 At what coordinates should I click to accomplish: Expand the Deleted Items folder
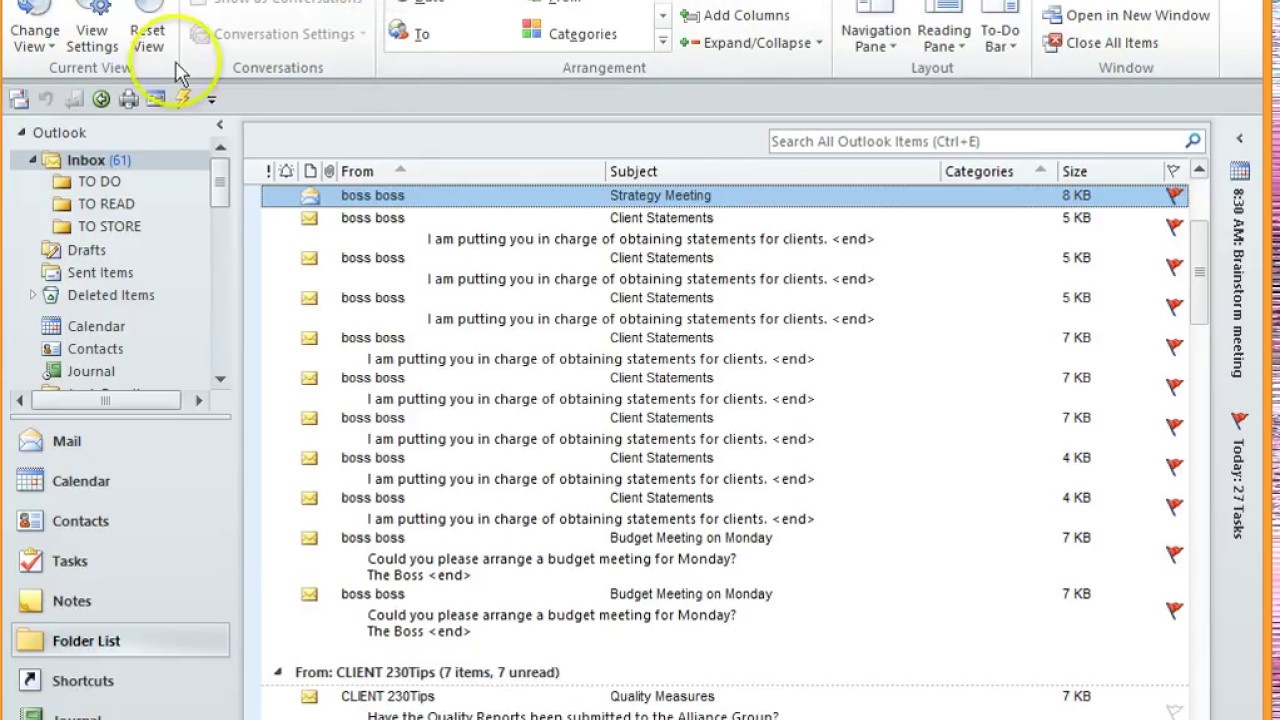[x=32, y=295]
